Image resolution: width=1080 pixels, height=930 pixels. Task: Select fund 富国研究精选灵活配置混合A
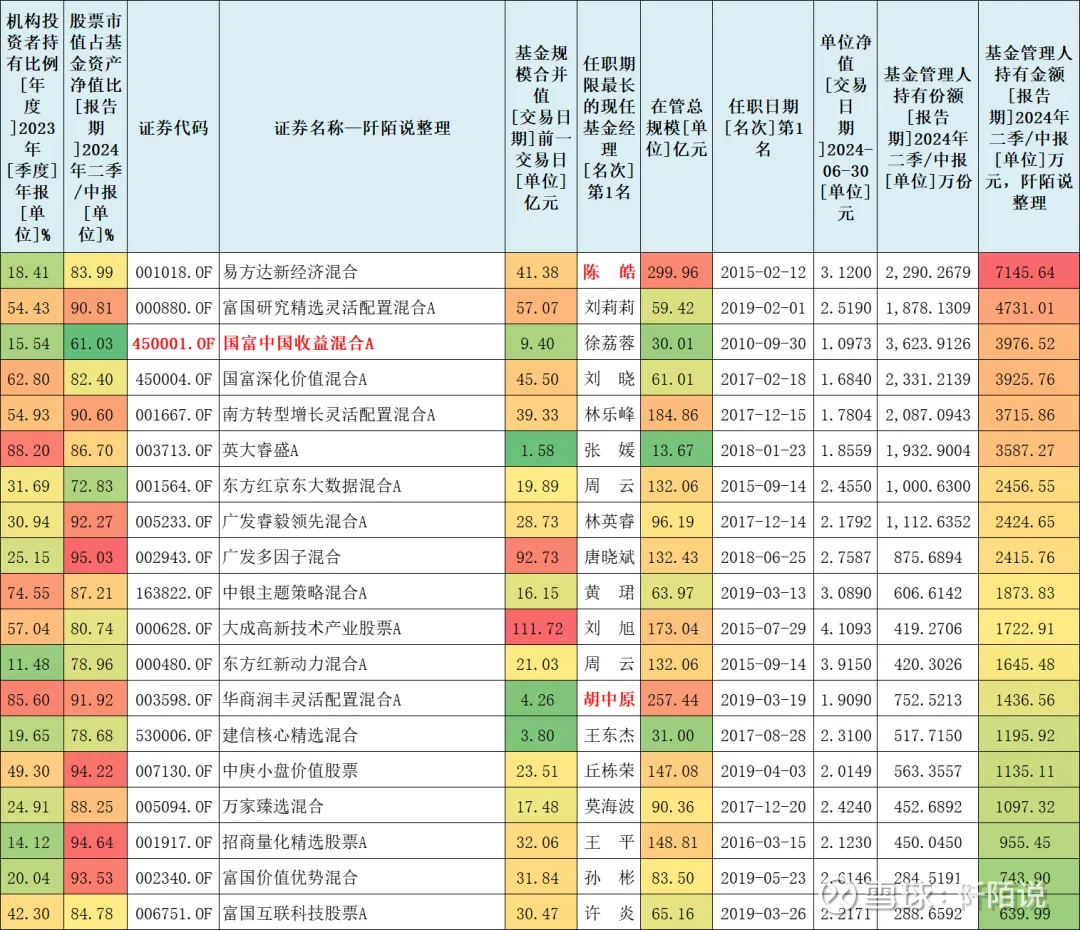click(329, 308)
